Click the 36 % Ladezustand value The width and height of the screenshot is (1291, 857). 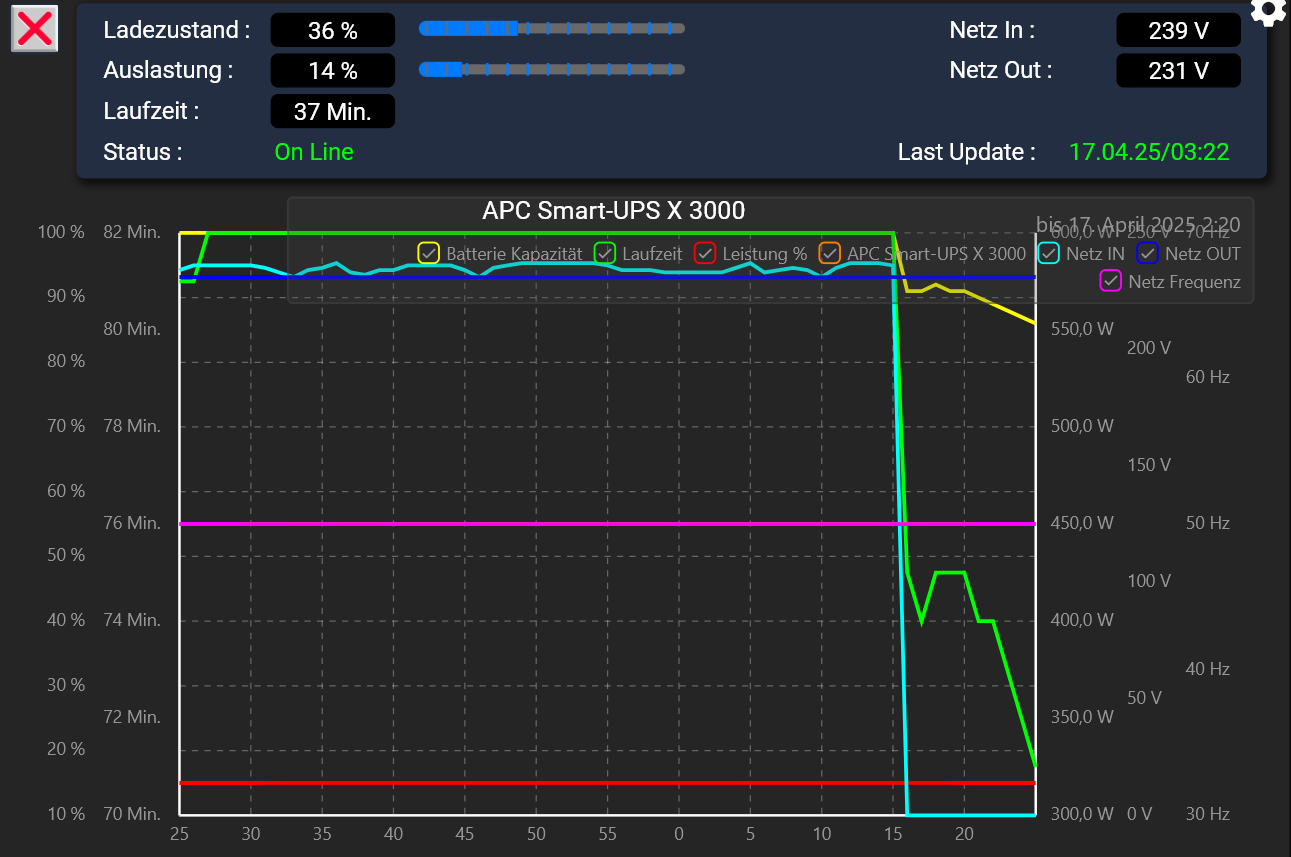coord(333,31)
